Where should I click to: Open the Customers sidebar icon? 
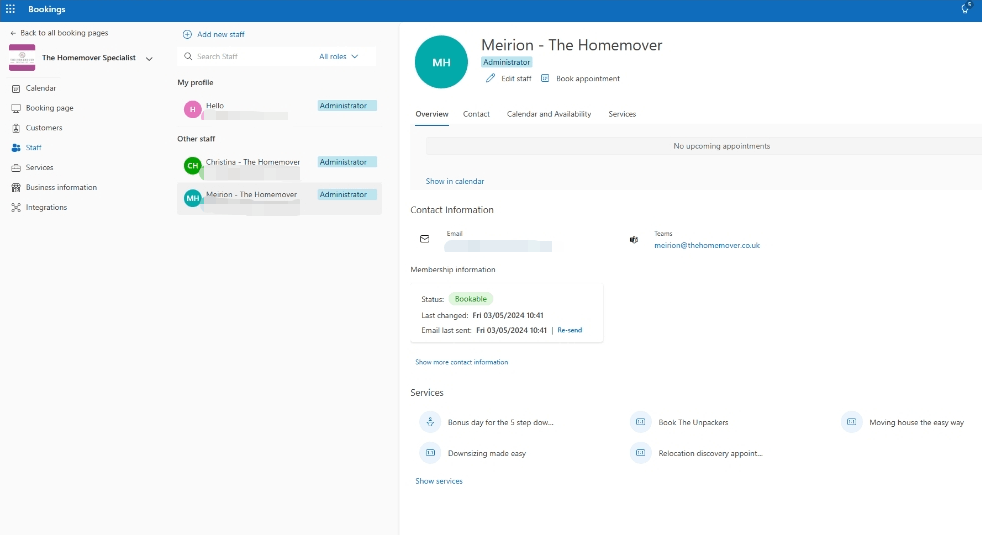pos(16,128)
